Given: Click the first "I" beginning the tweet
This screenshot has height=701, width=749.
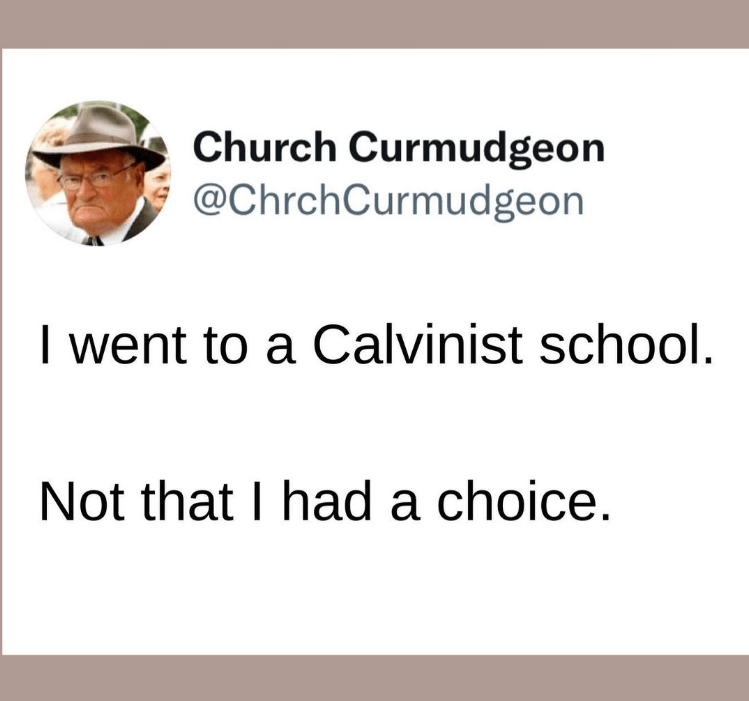Looking at the screenshot, I should (x=46, y=346).
